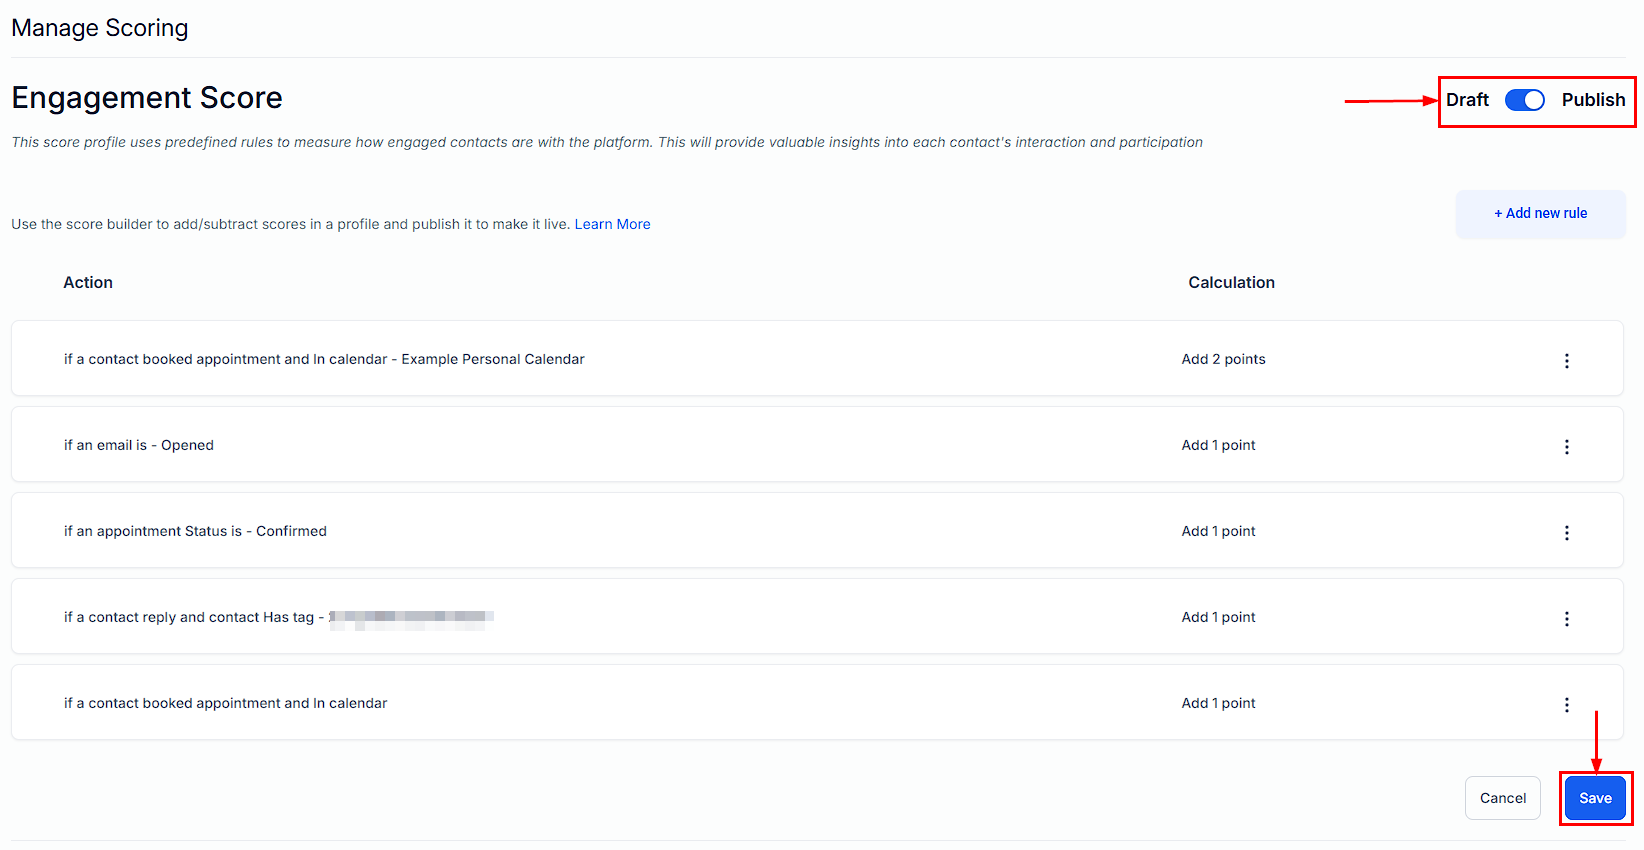Cancel changes to the scoring profile
The height and width of the screenshot is (850, 1644).
tap(1502, 798)
